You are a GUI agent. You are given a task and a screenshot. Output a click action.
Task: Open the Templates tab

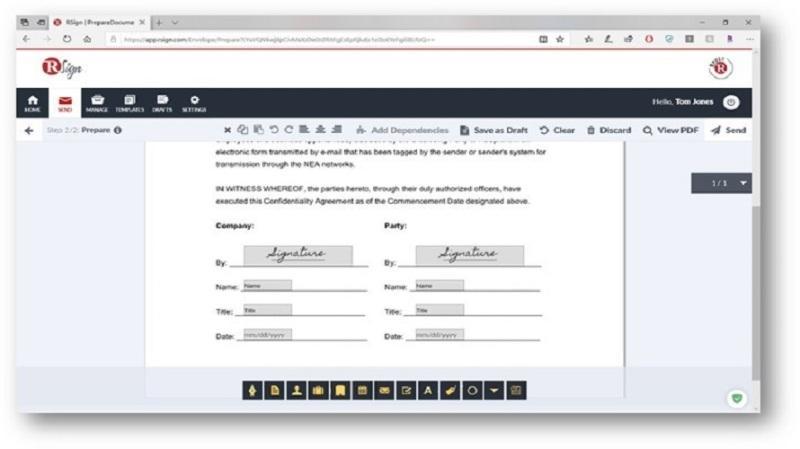click(x=130, y=103)
